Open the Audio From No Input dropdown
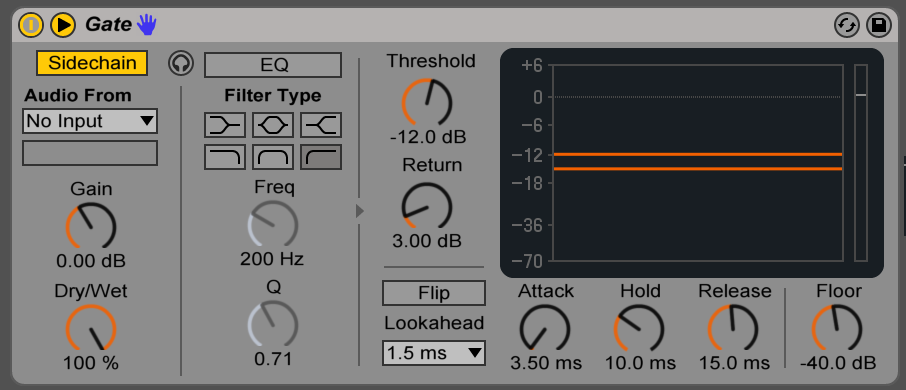This screenshot has height=390, width=906. point(90,121)
